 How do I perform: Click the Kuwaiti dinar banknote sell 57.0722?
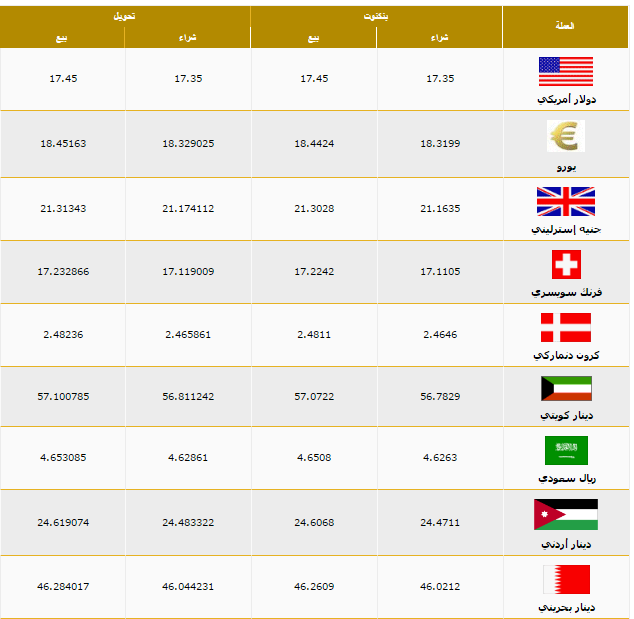click(x=314, y=397)
